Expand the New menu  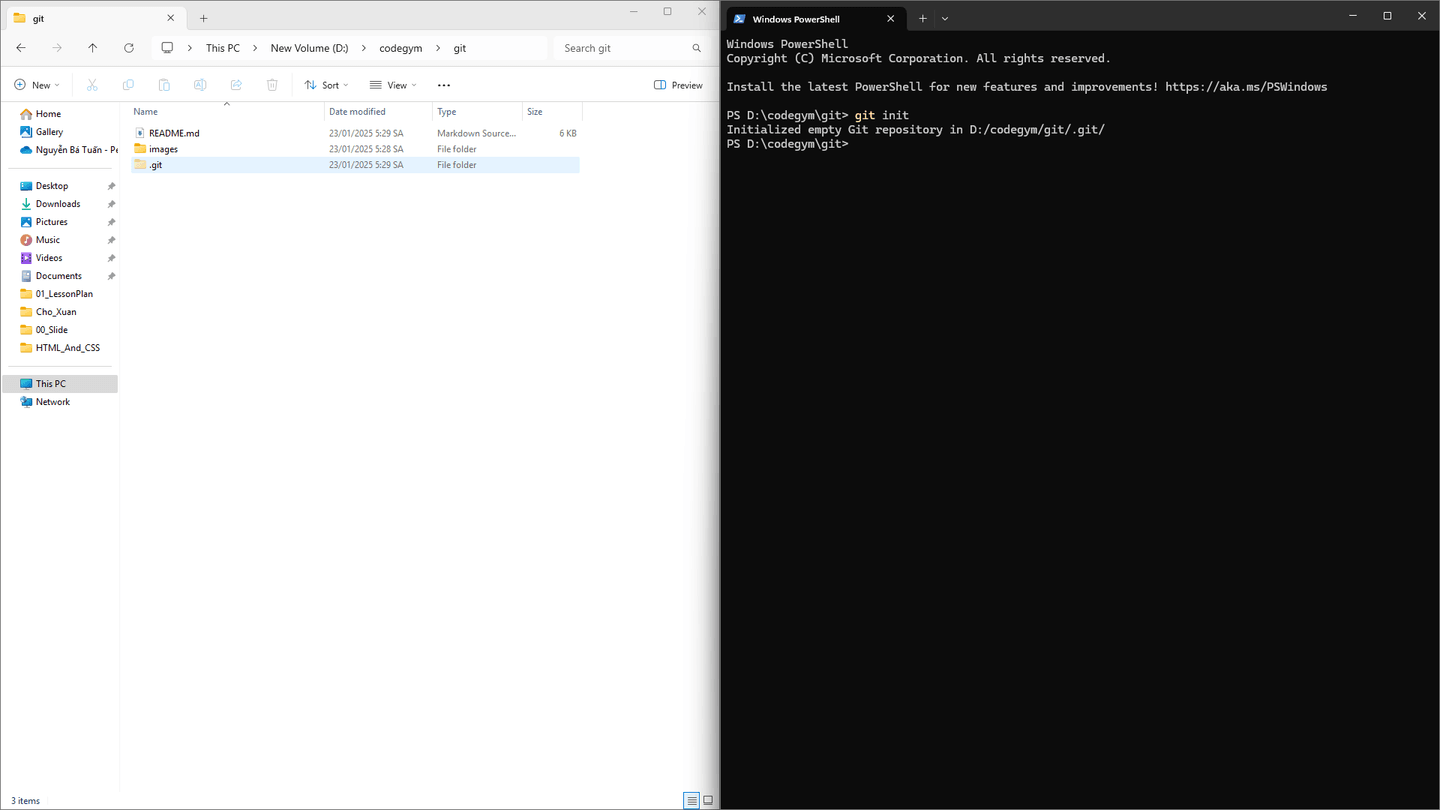click(x=37, y=85)
